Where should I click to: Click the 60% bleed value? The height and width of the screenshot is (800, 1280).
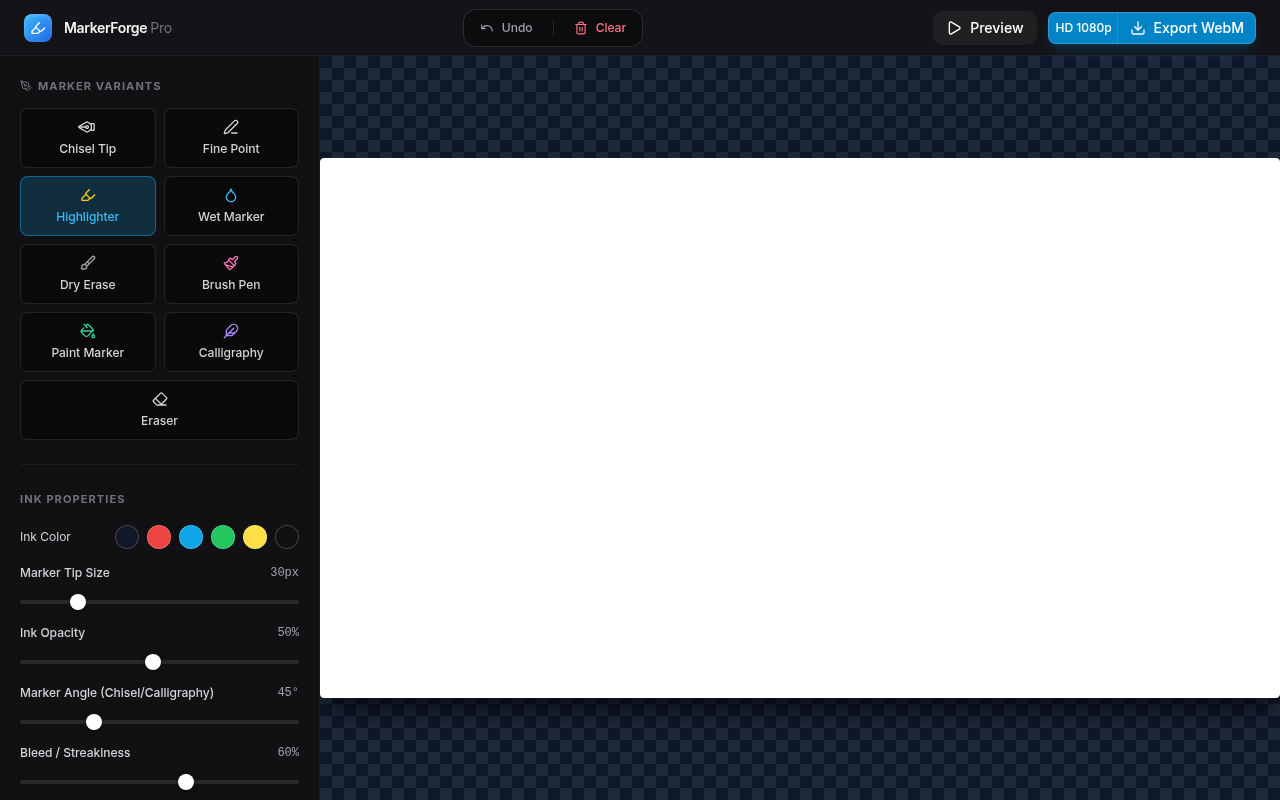coord(288,752)
